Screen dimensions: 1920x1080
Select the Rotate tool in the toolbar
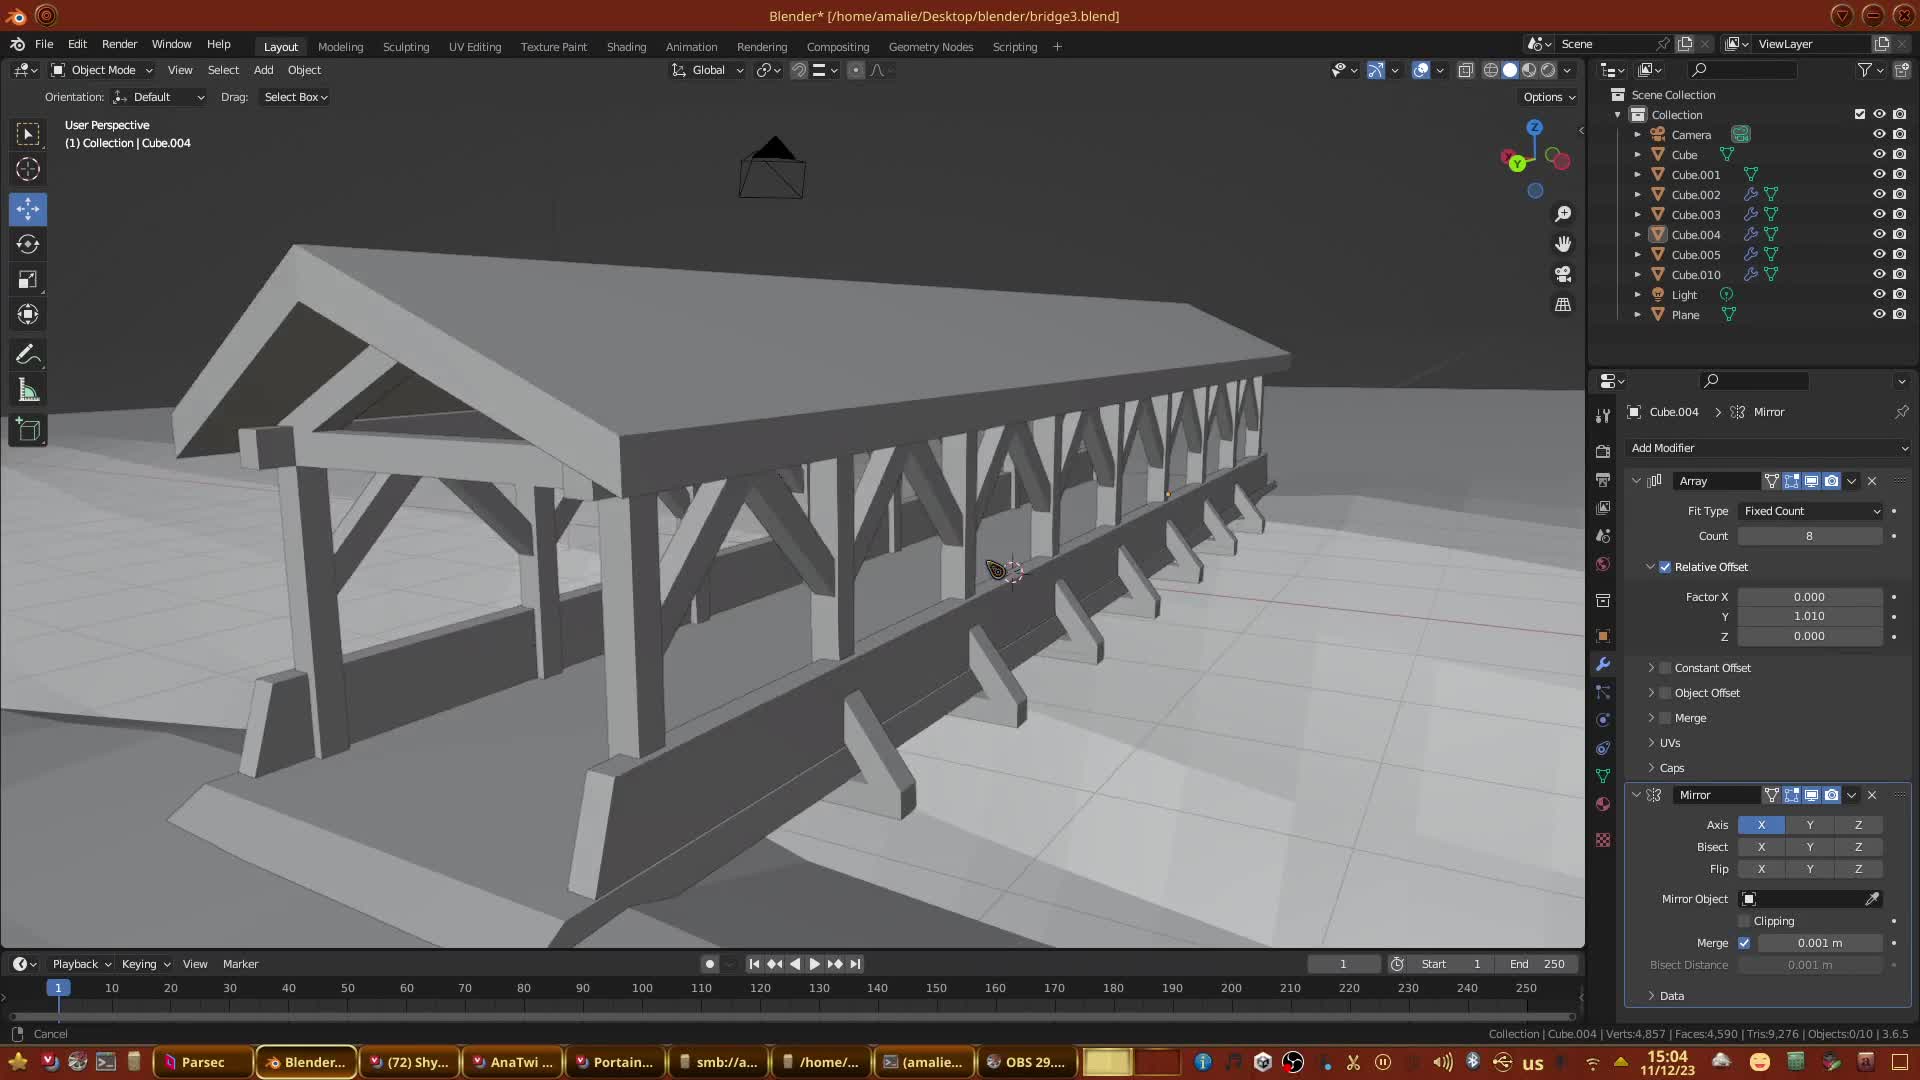(28, 244)
